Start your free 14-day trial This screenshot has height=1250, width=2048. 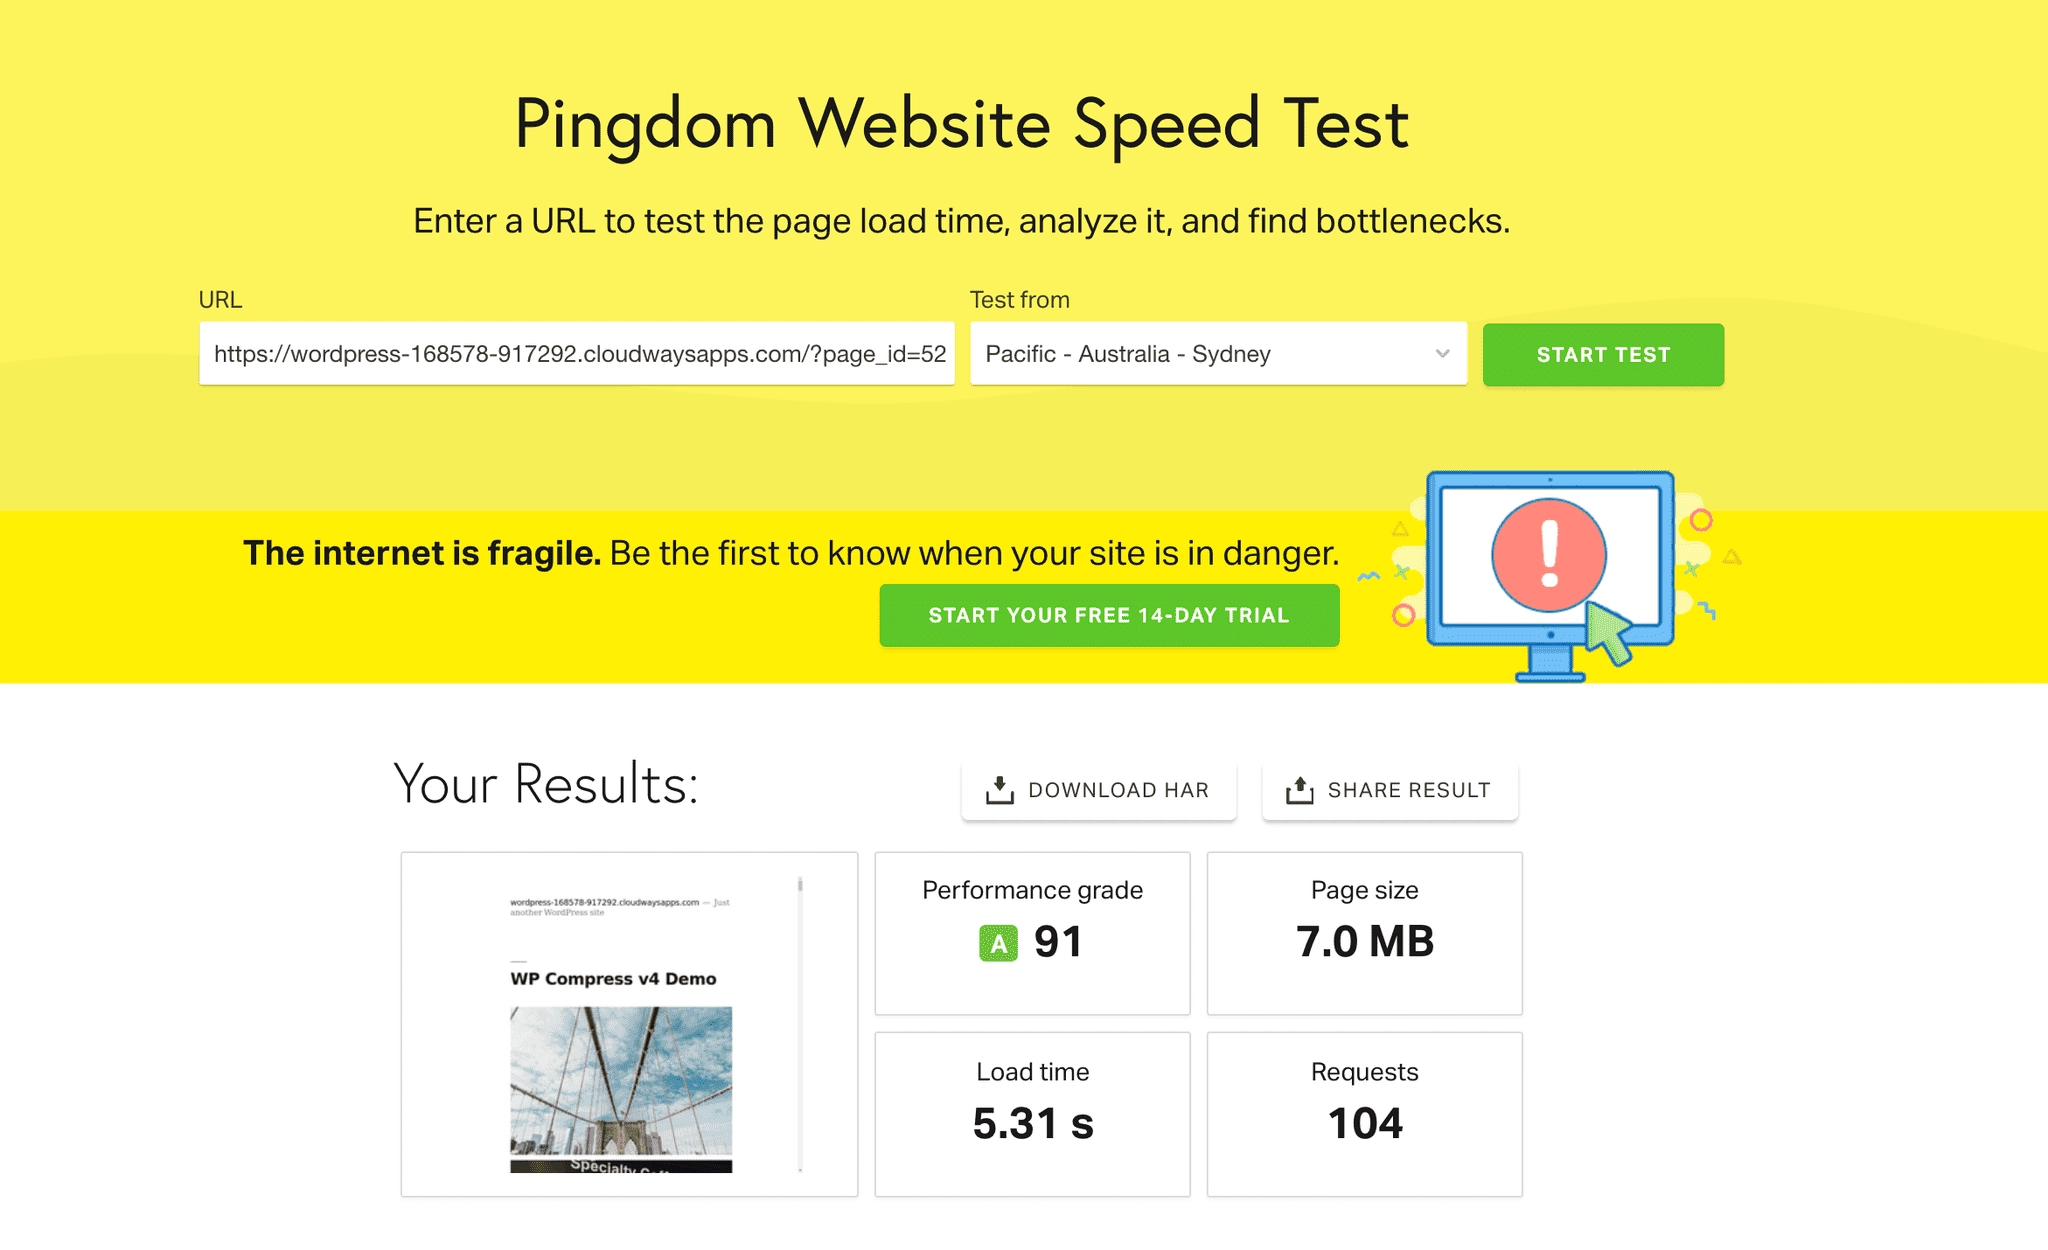click(x=1109, y=615)
